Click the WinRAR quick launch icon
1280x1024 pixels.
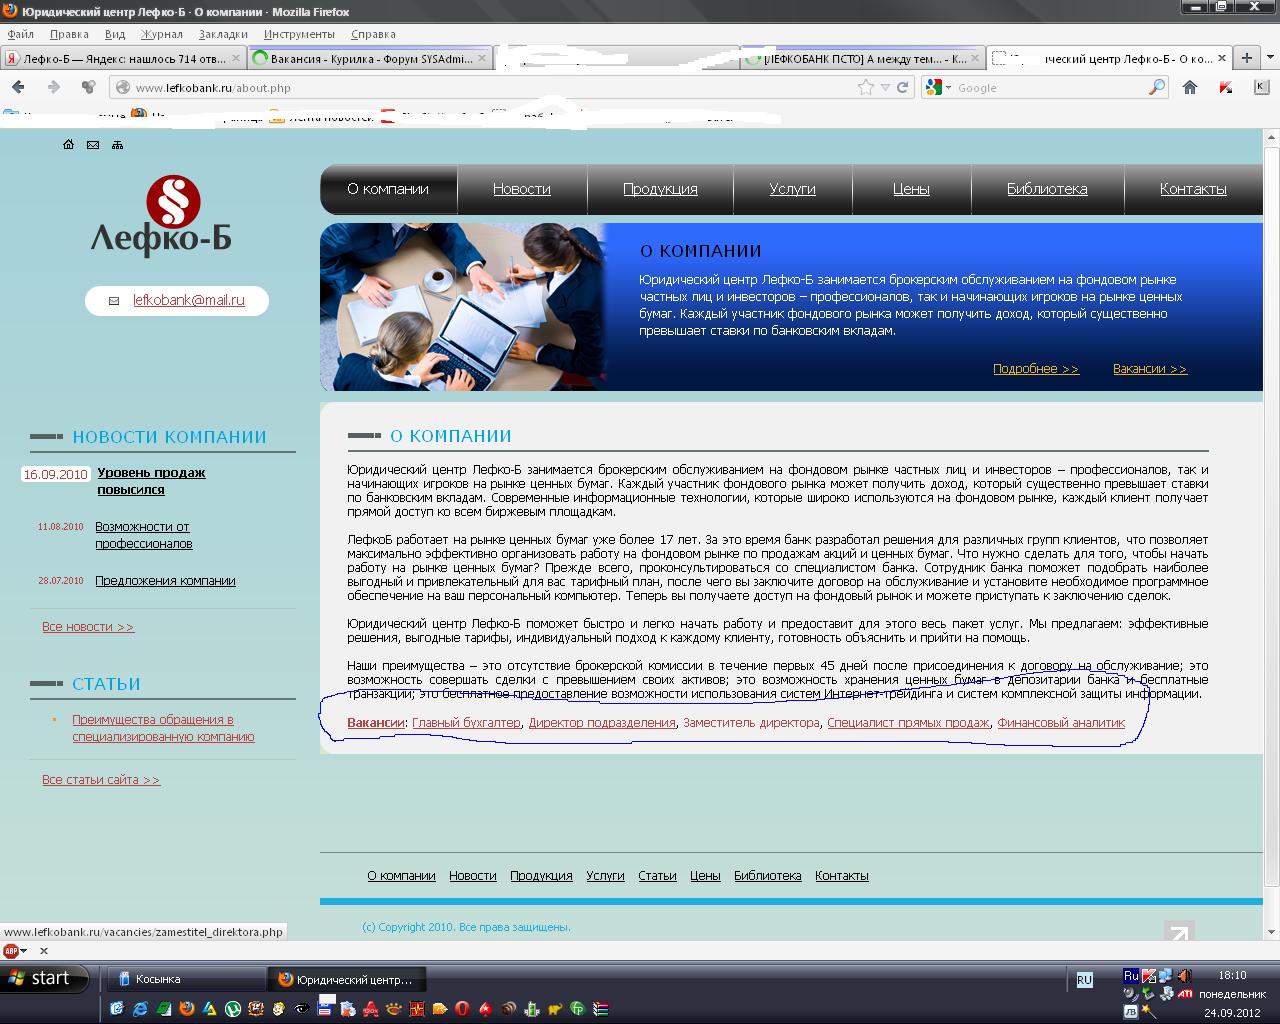(x=600, y=1009)
